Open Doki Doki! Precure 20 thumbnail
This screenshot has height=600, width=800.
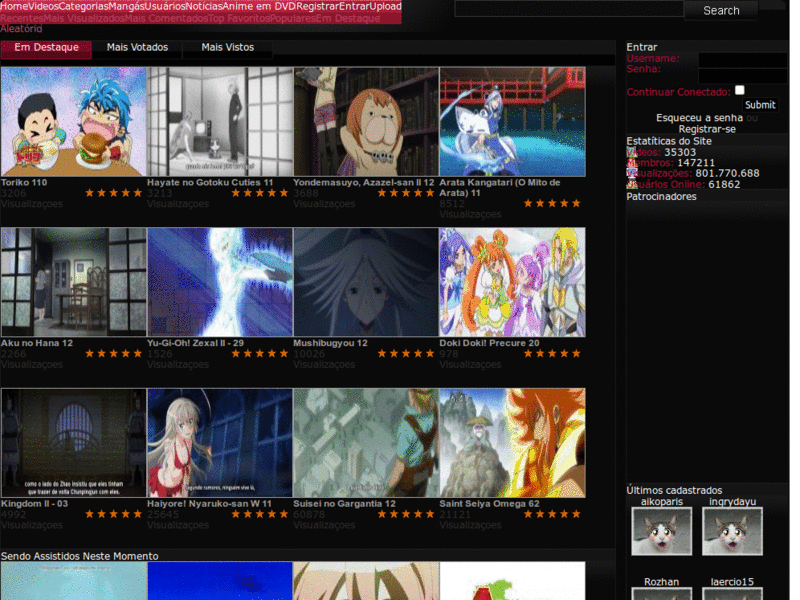coord(512,282)
